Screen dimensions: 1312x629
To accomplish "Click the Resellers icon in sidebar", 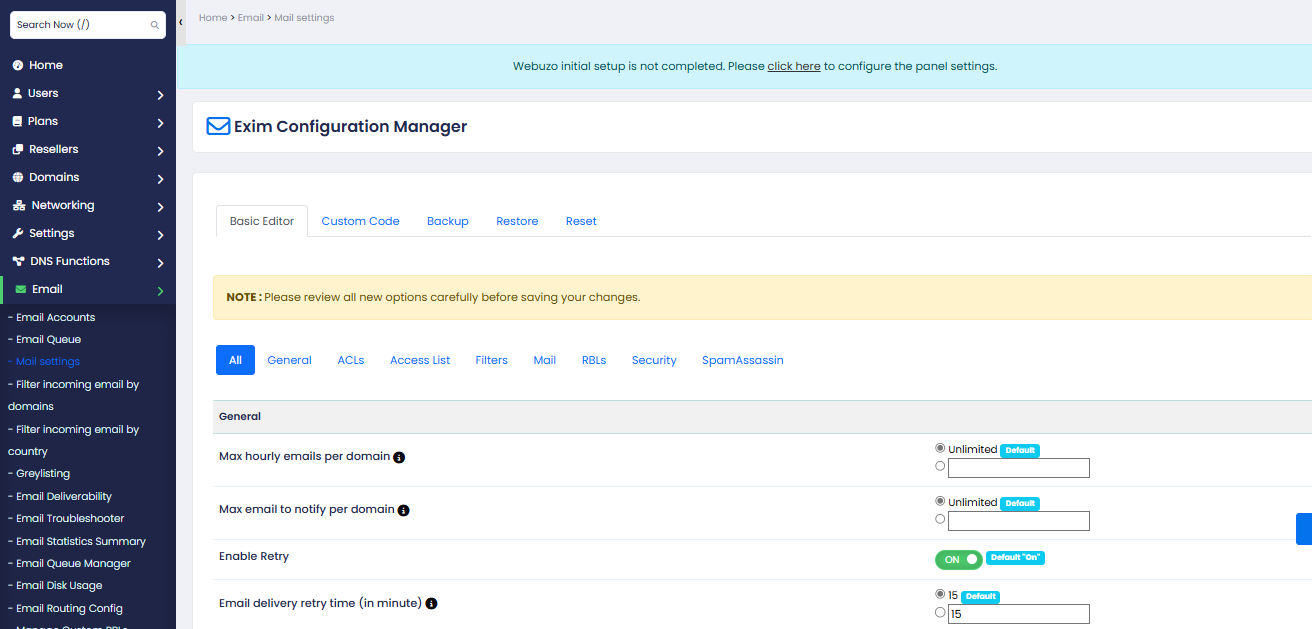I will point(18,149).
